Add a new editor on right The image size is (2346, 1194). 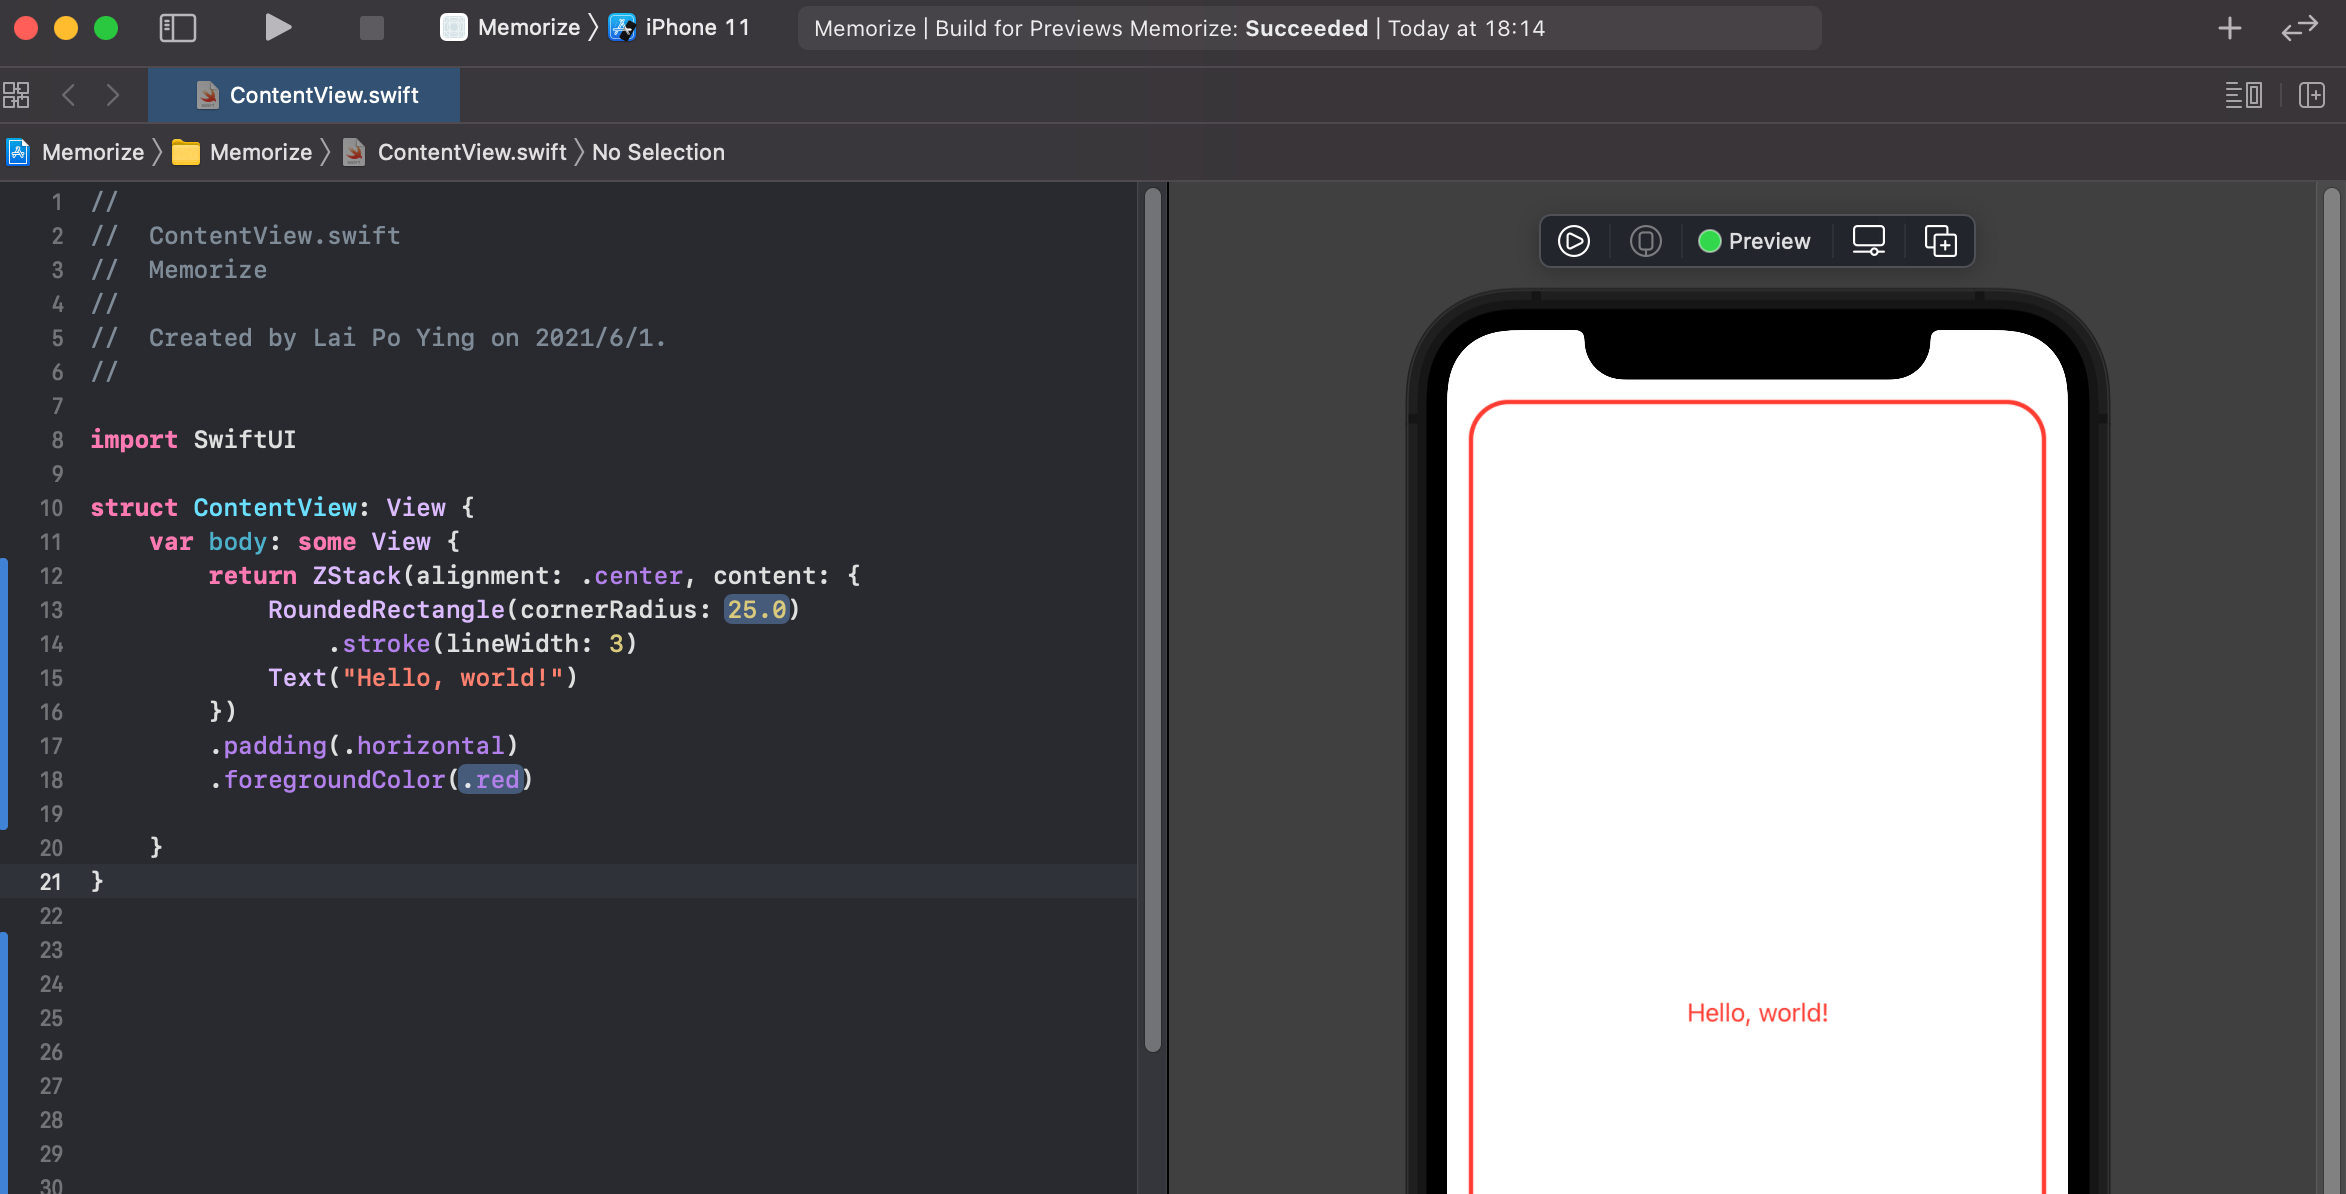pyautogui.click(x=2311, y=95)
